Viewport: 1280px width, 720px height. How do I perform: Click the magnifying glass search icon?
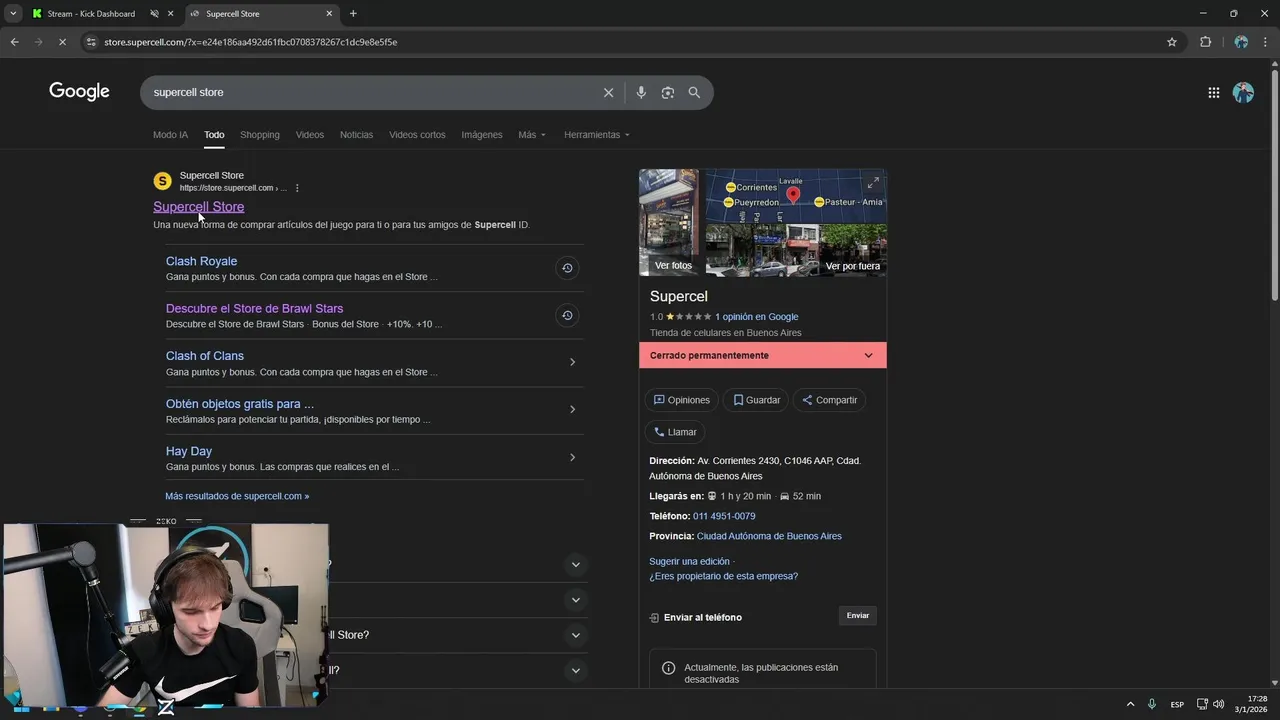[694, 92]
